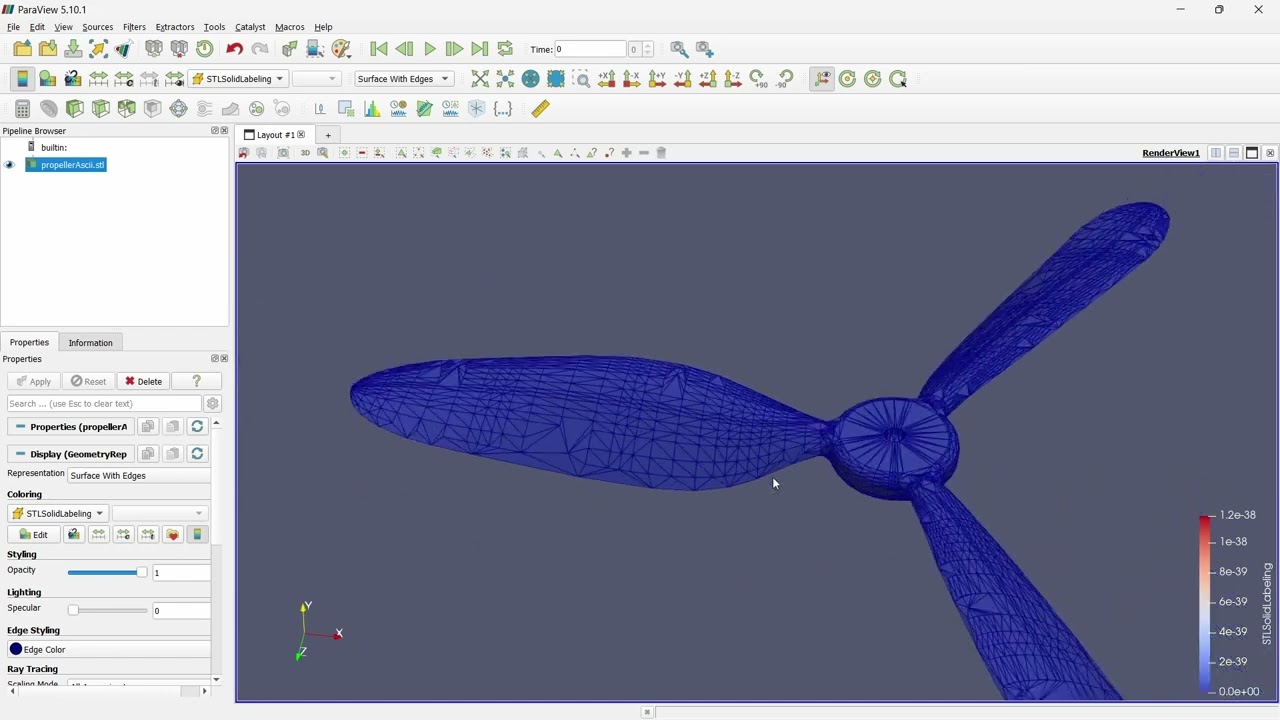Click Rescale to data range icon in toolbar
The height and width of the screenshot is (720, 1280).
click(98, 79)
